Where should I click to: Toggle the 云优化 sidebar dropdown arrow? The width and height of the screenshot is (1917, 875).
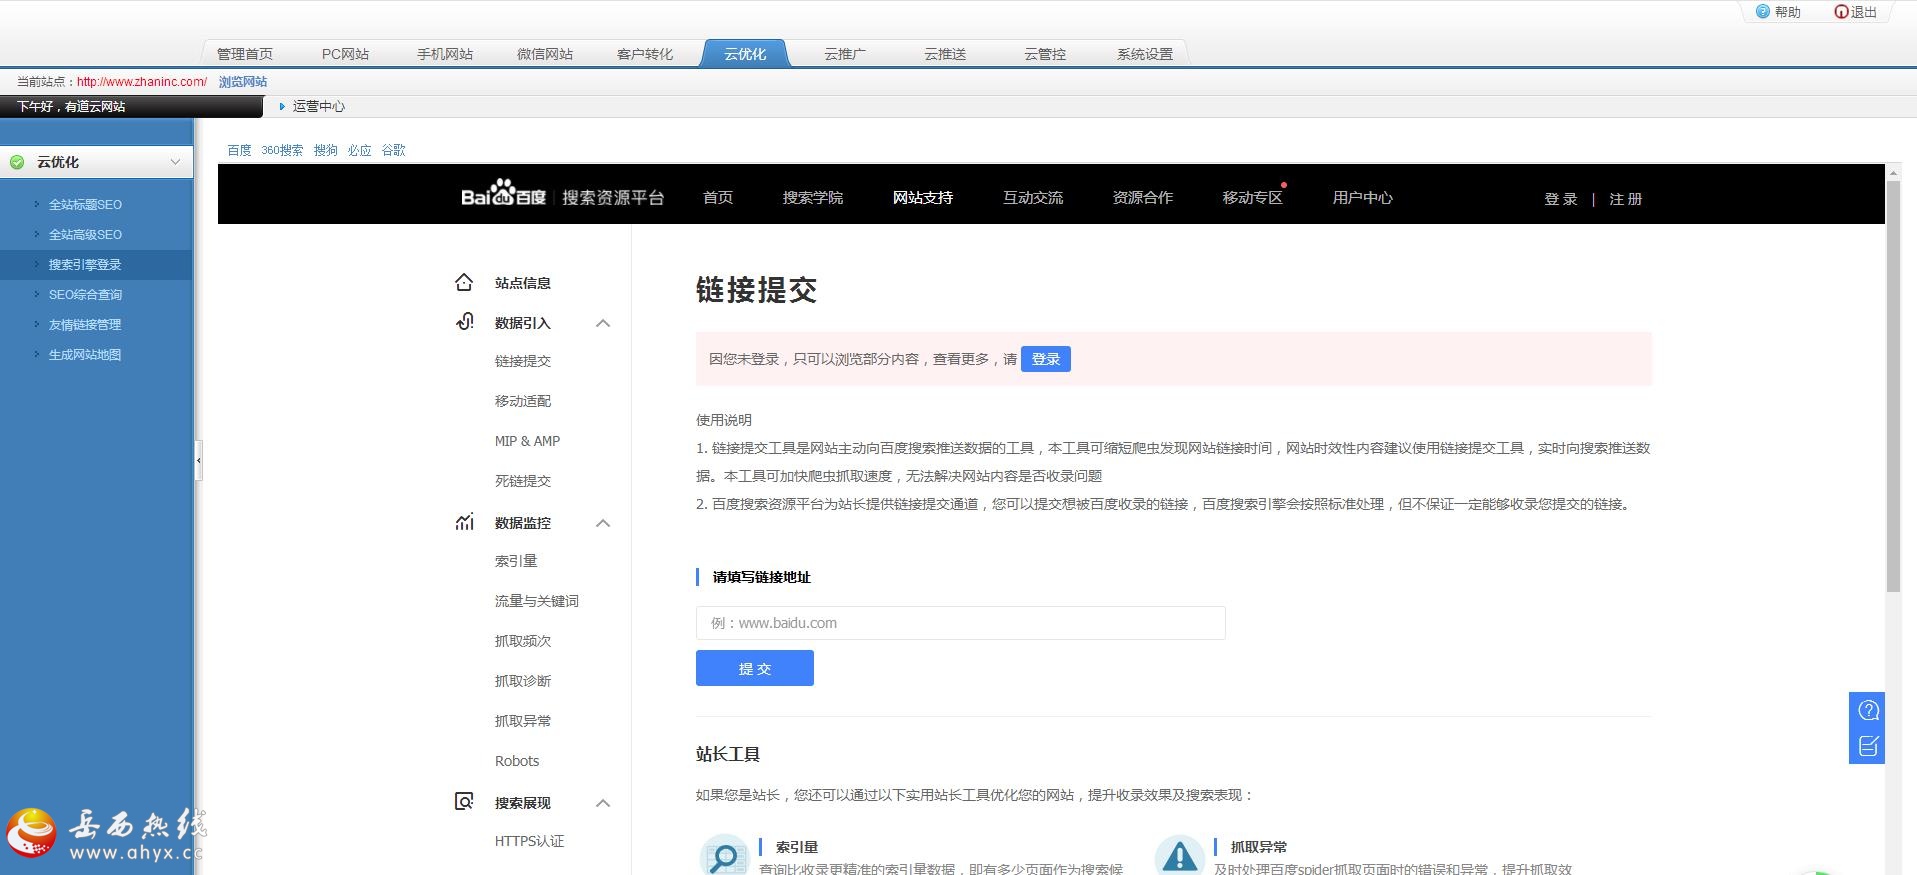[x=175, y=162]
